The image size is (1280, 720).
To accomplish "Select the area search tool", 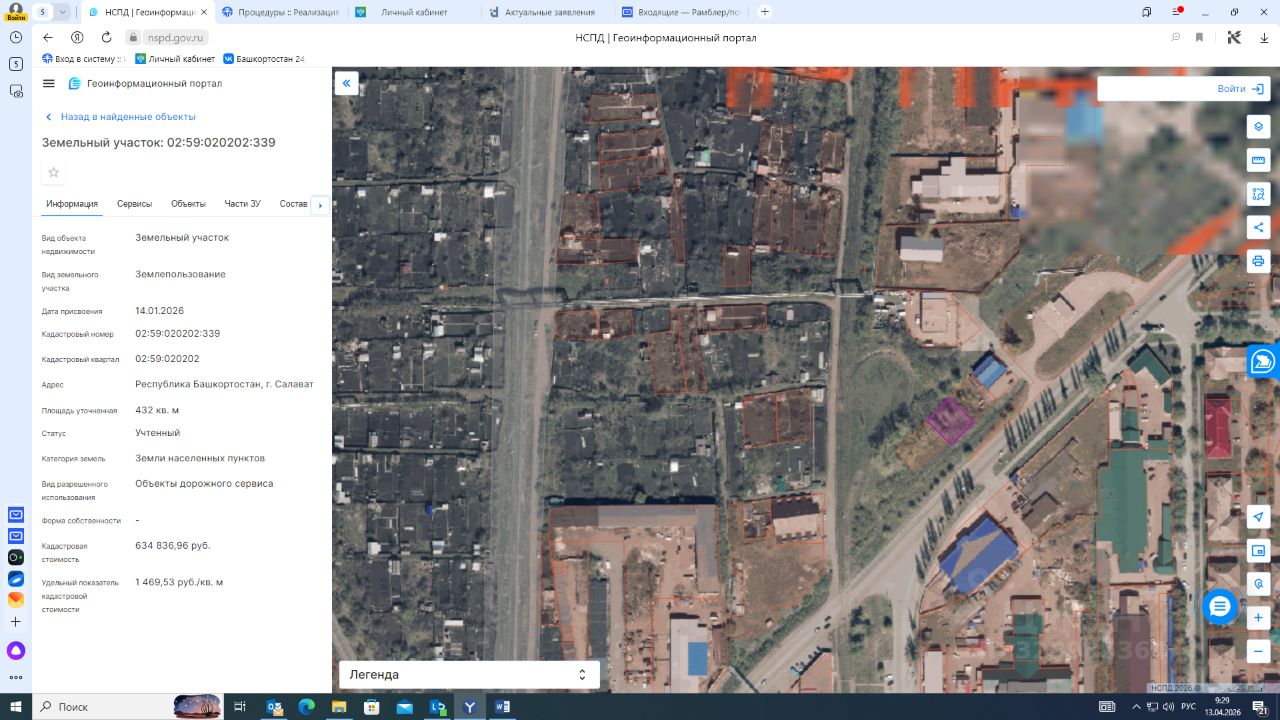I will (1258, 194).
